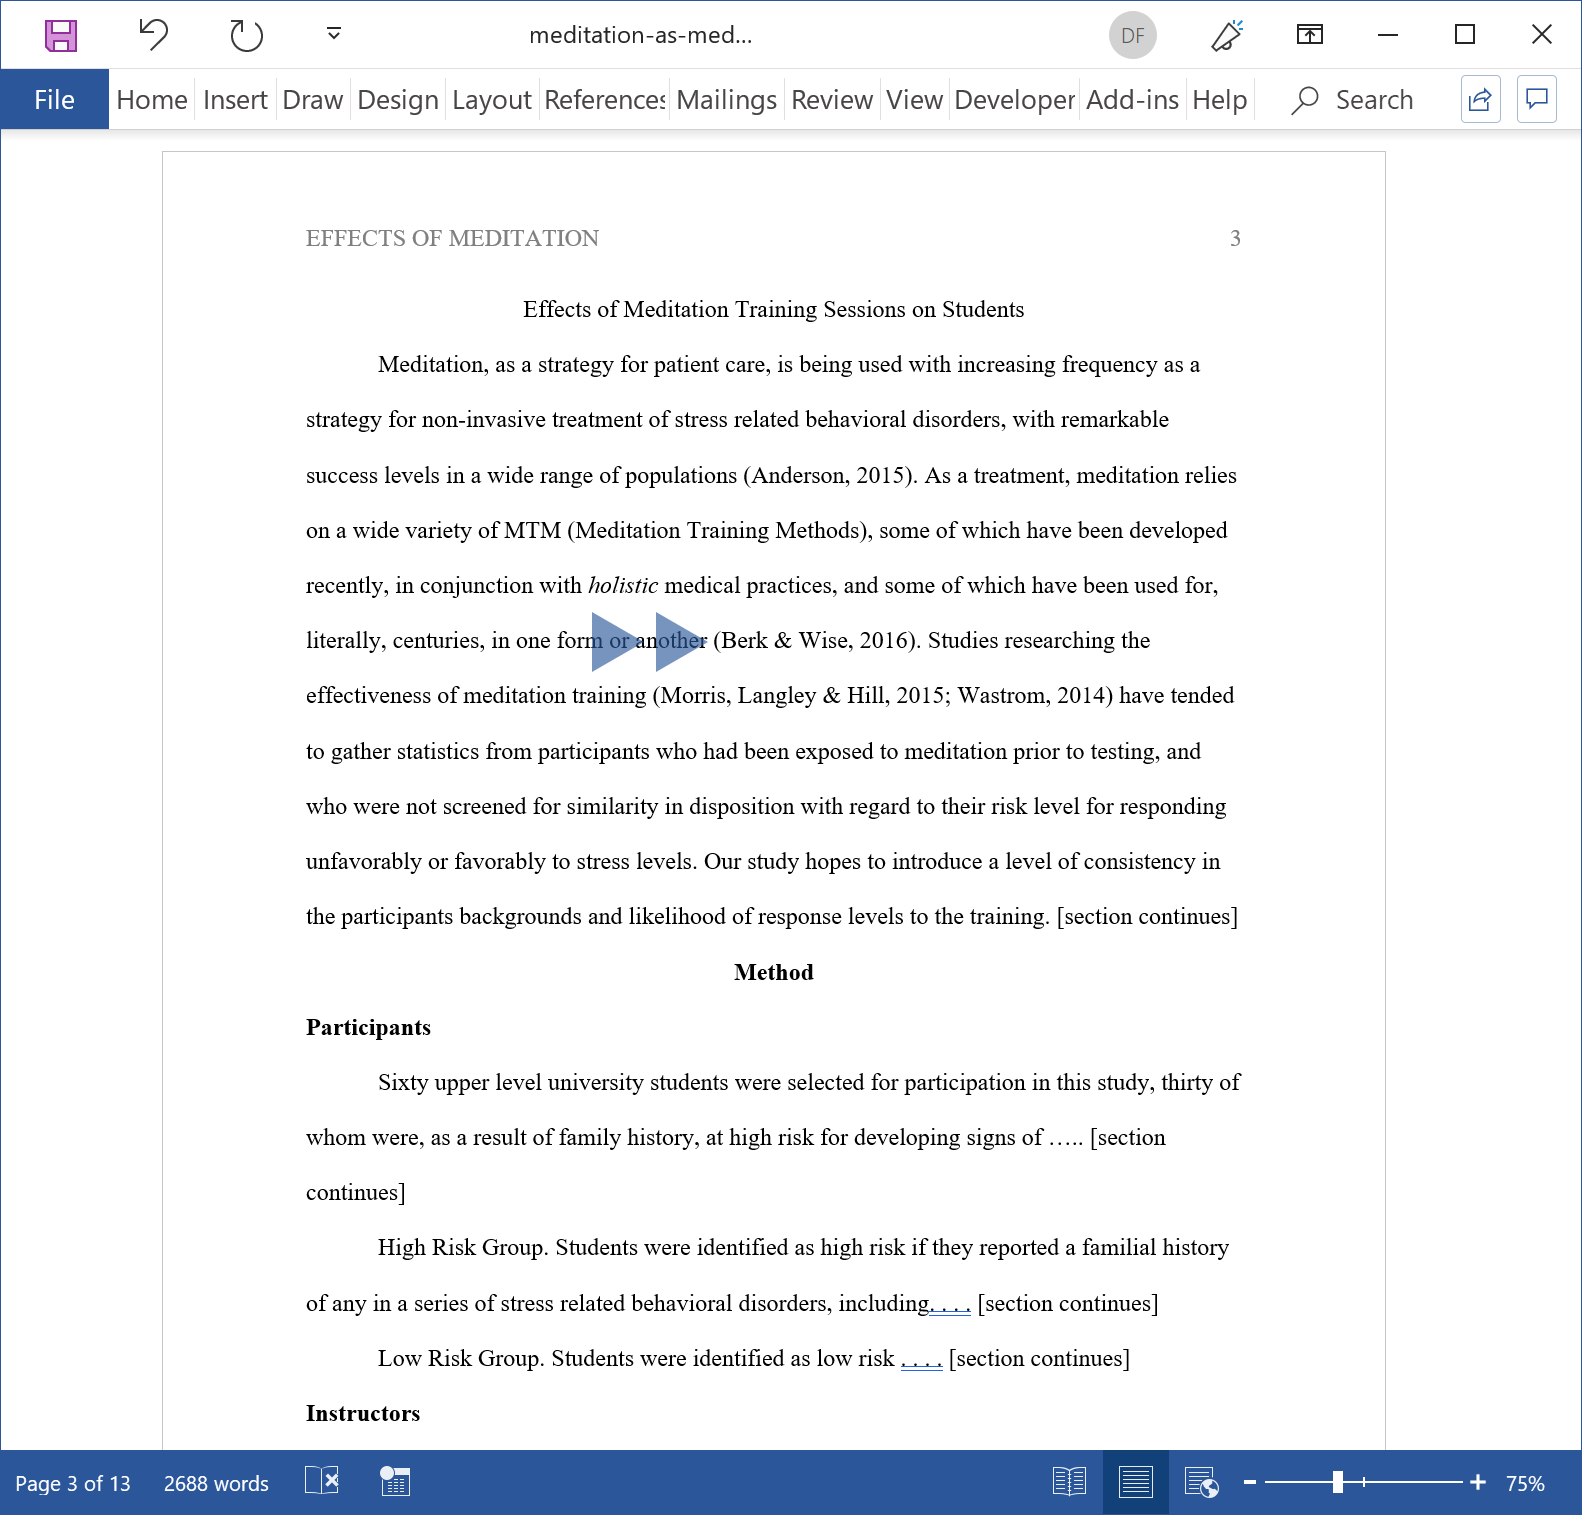This screenshot has width=1582, height=1515.
Task: Click the spelling proofing check icon
Action: [322, 1481]
